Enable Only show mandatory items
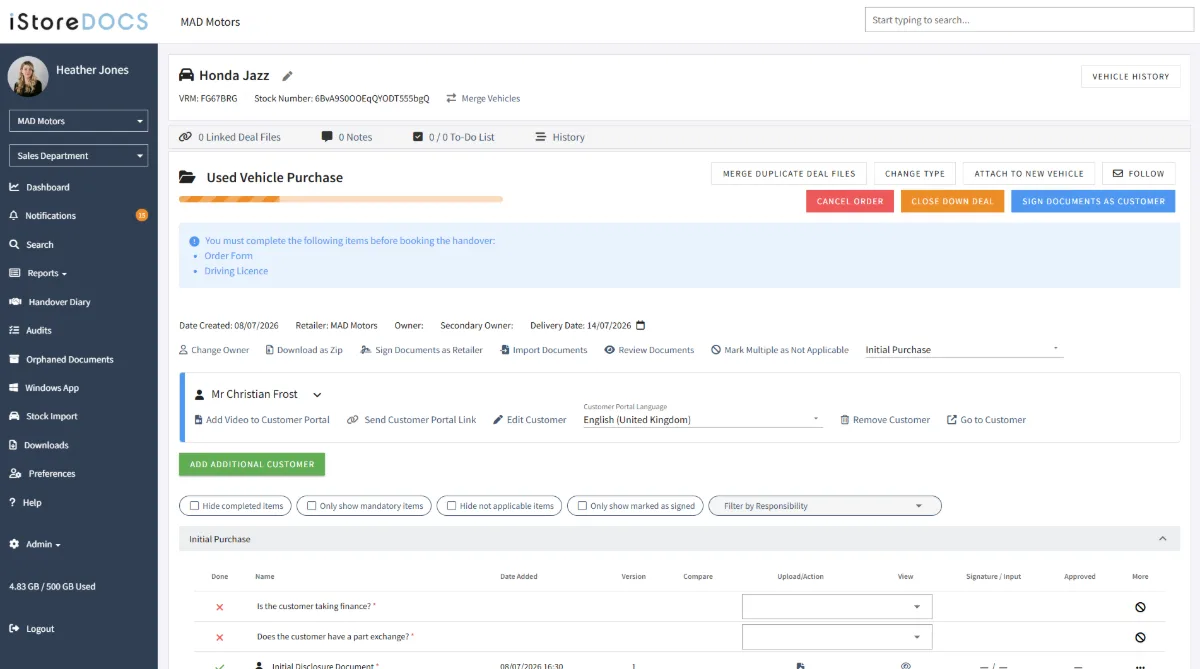The height and width of the screenshot is (669, 1200). (312, 506)
